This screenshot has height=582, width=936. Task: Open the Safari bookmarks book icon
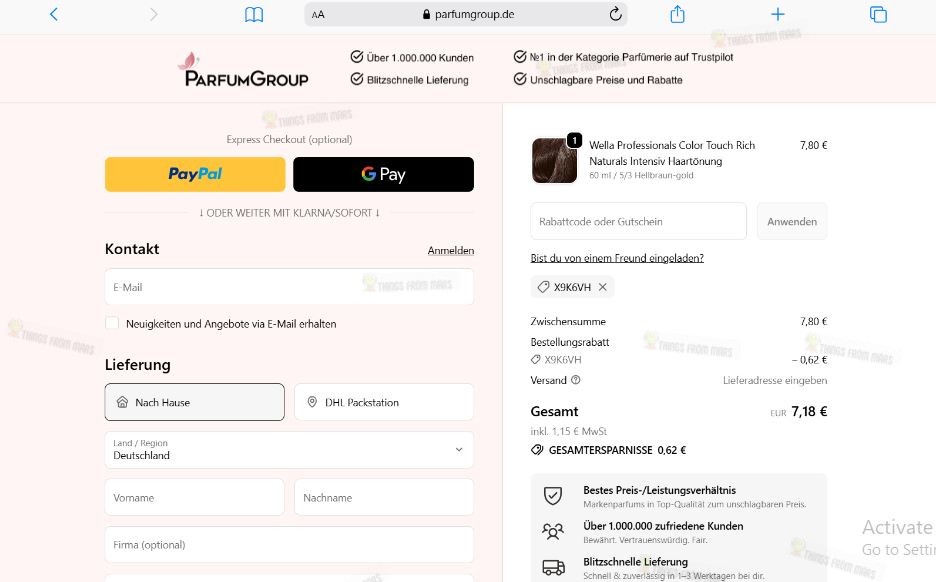point(254,14)
